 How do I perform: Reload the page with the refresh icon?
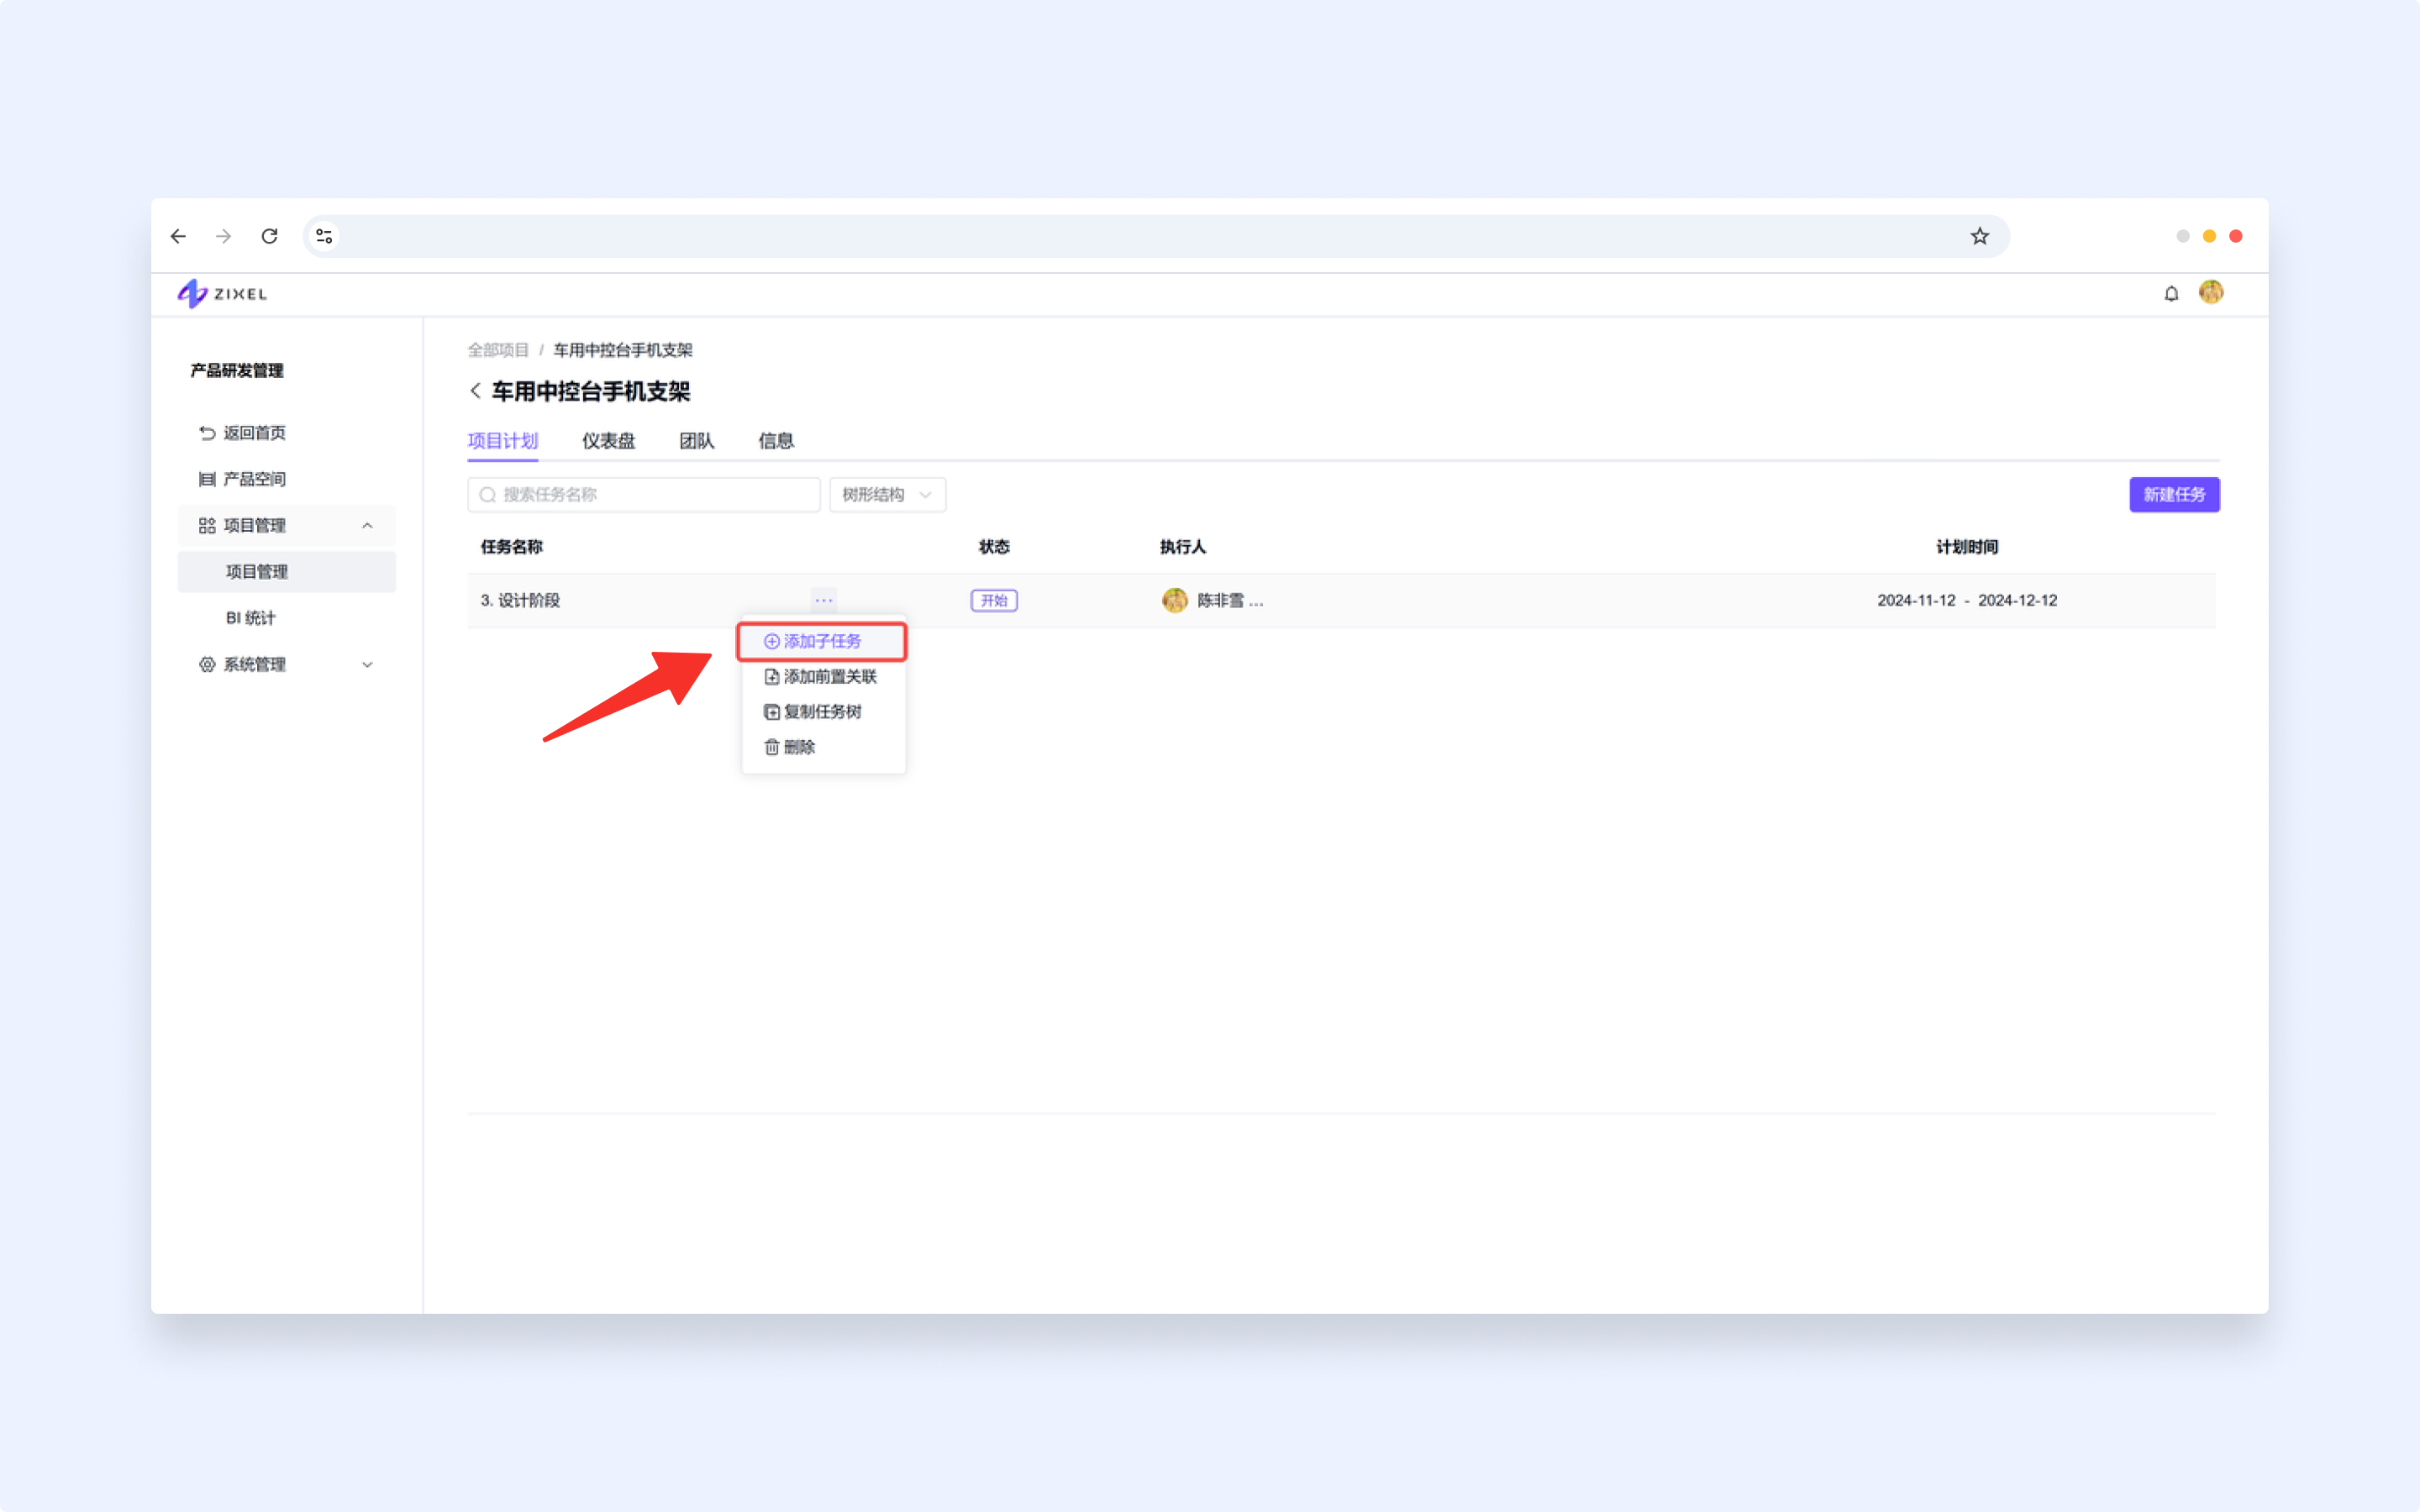(x=269, y=236)
